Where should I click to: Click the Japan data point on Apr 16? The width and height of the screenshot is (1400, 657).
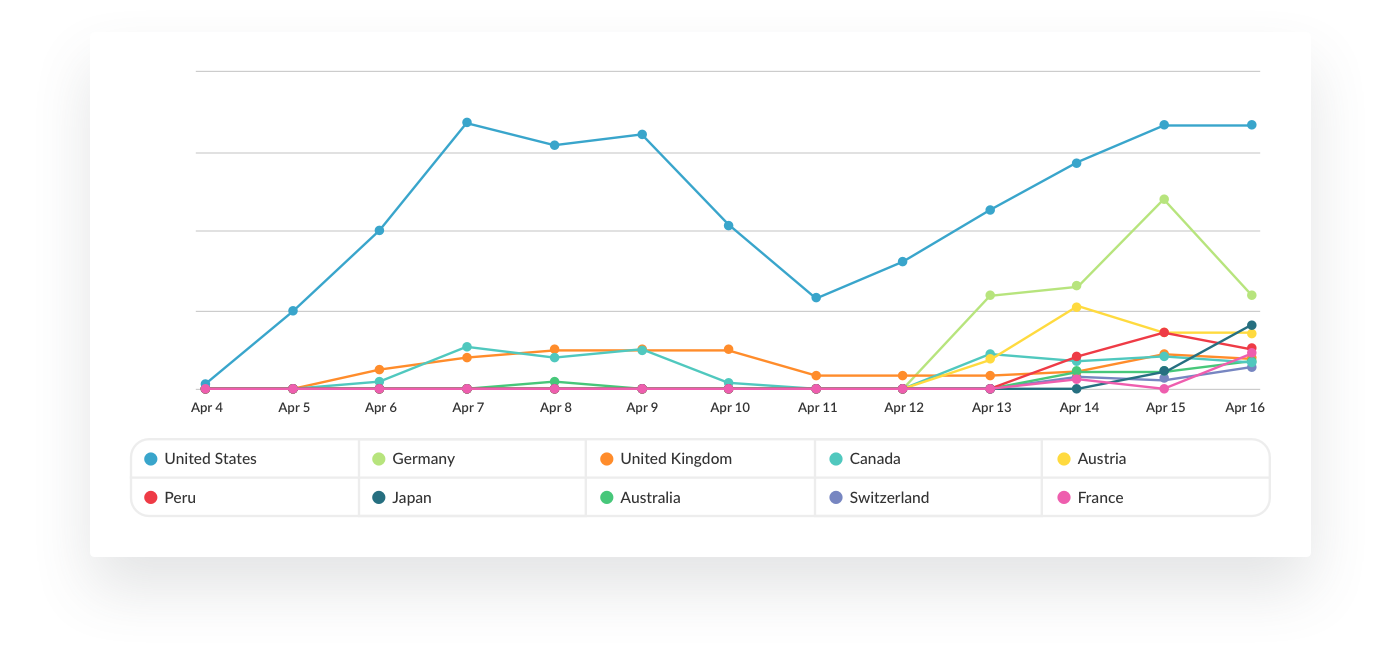click(x=1251, y=325)
